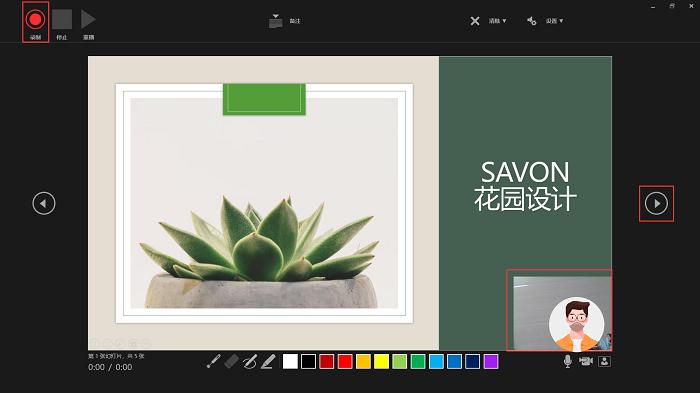Pick the white ink color

290,361
